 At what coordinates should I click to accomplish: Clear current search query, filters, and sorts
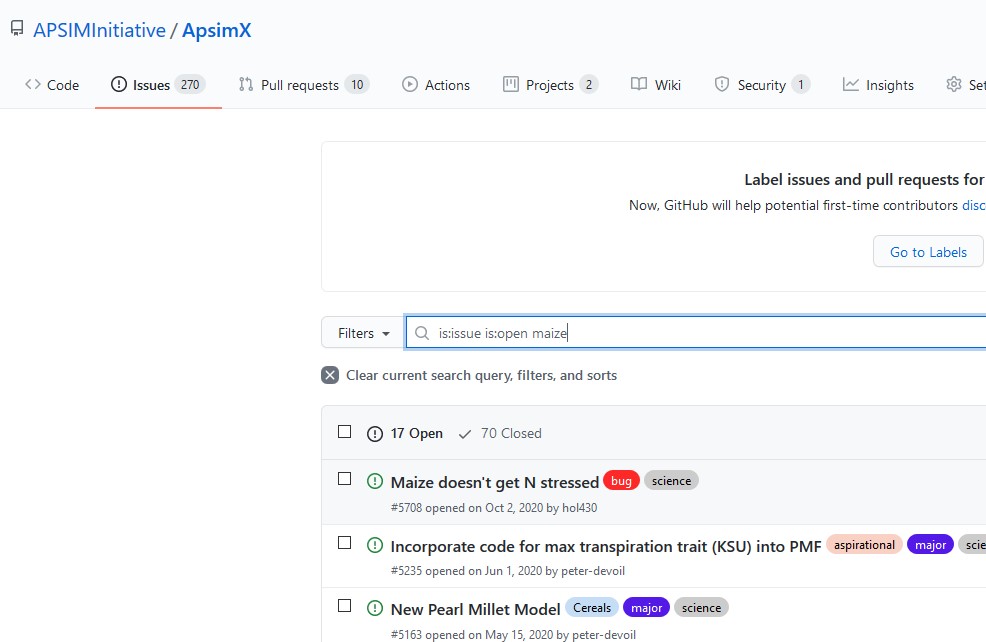(x=469, y=375)
